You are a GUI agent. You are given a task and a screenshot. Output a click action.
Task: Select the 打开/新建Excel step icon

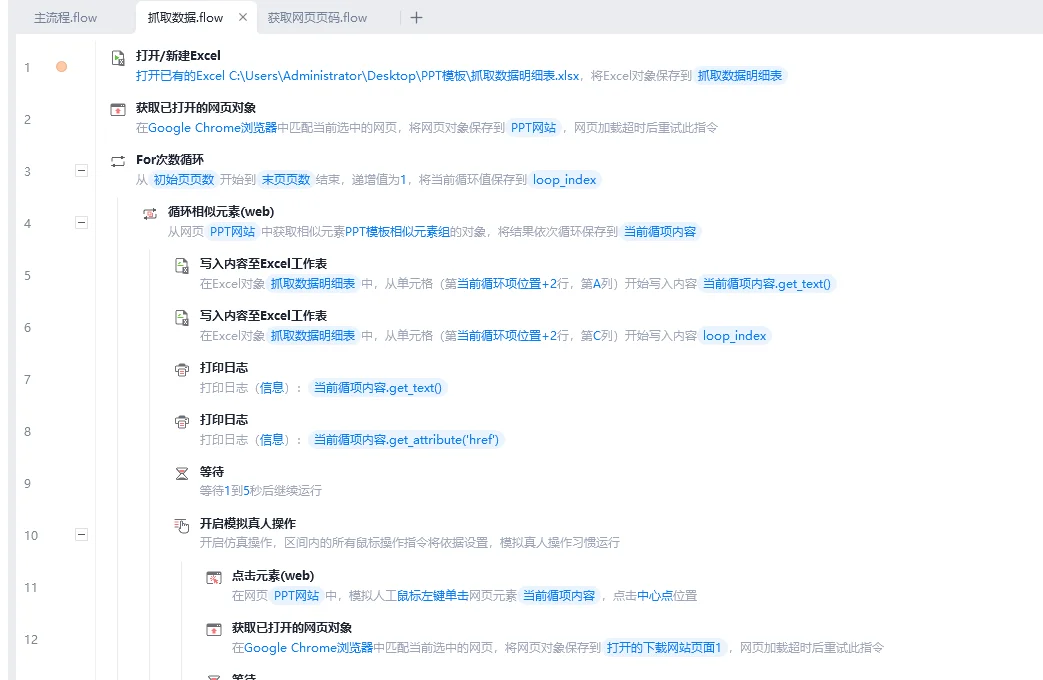coord(117,55)
